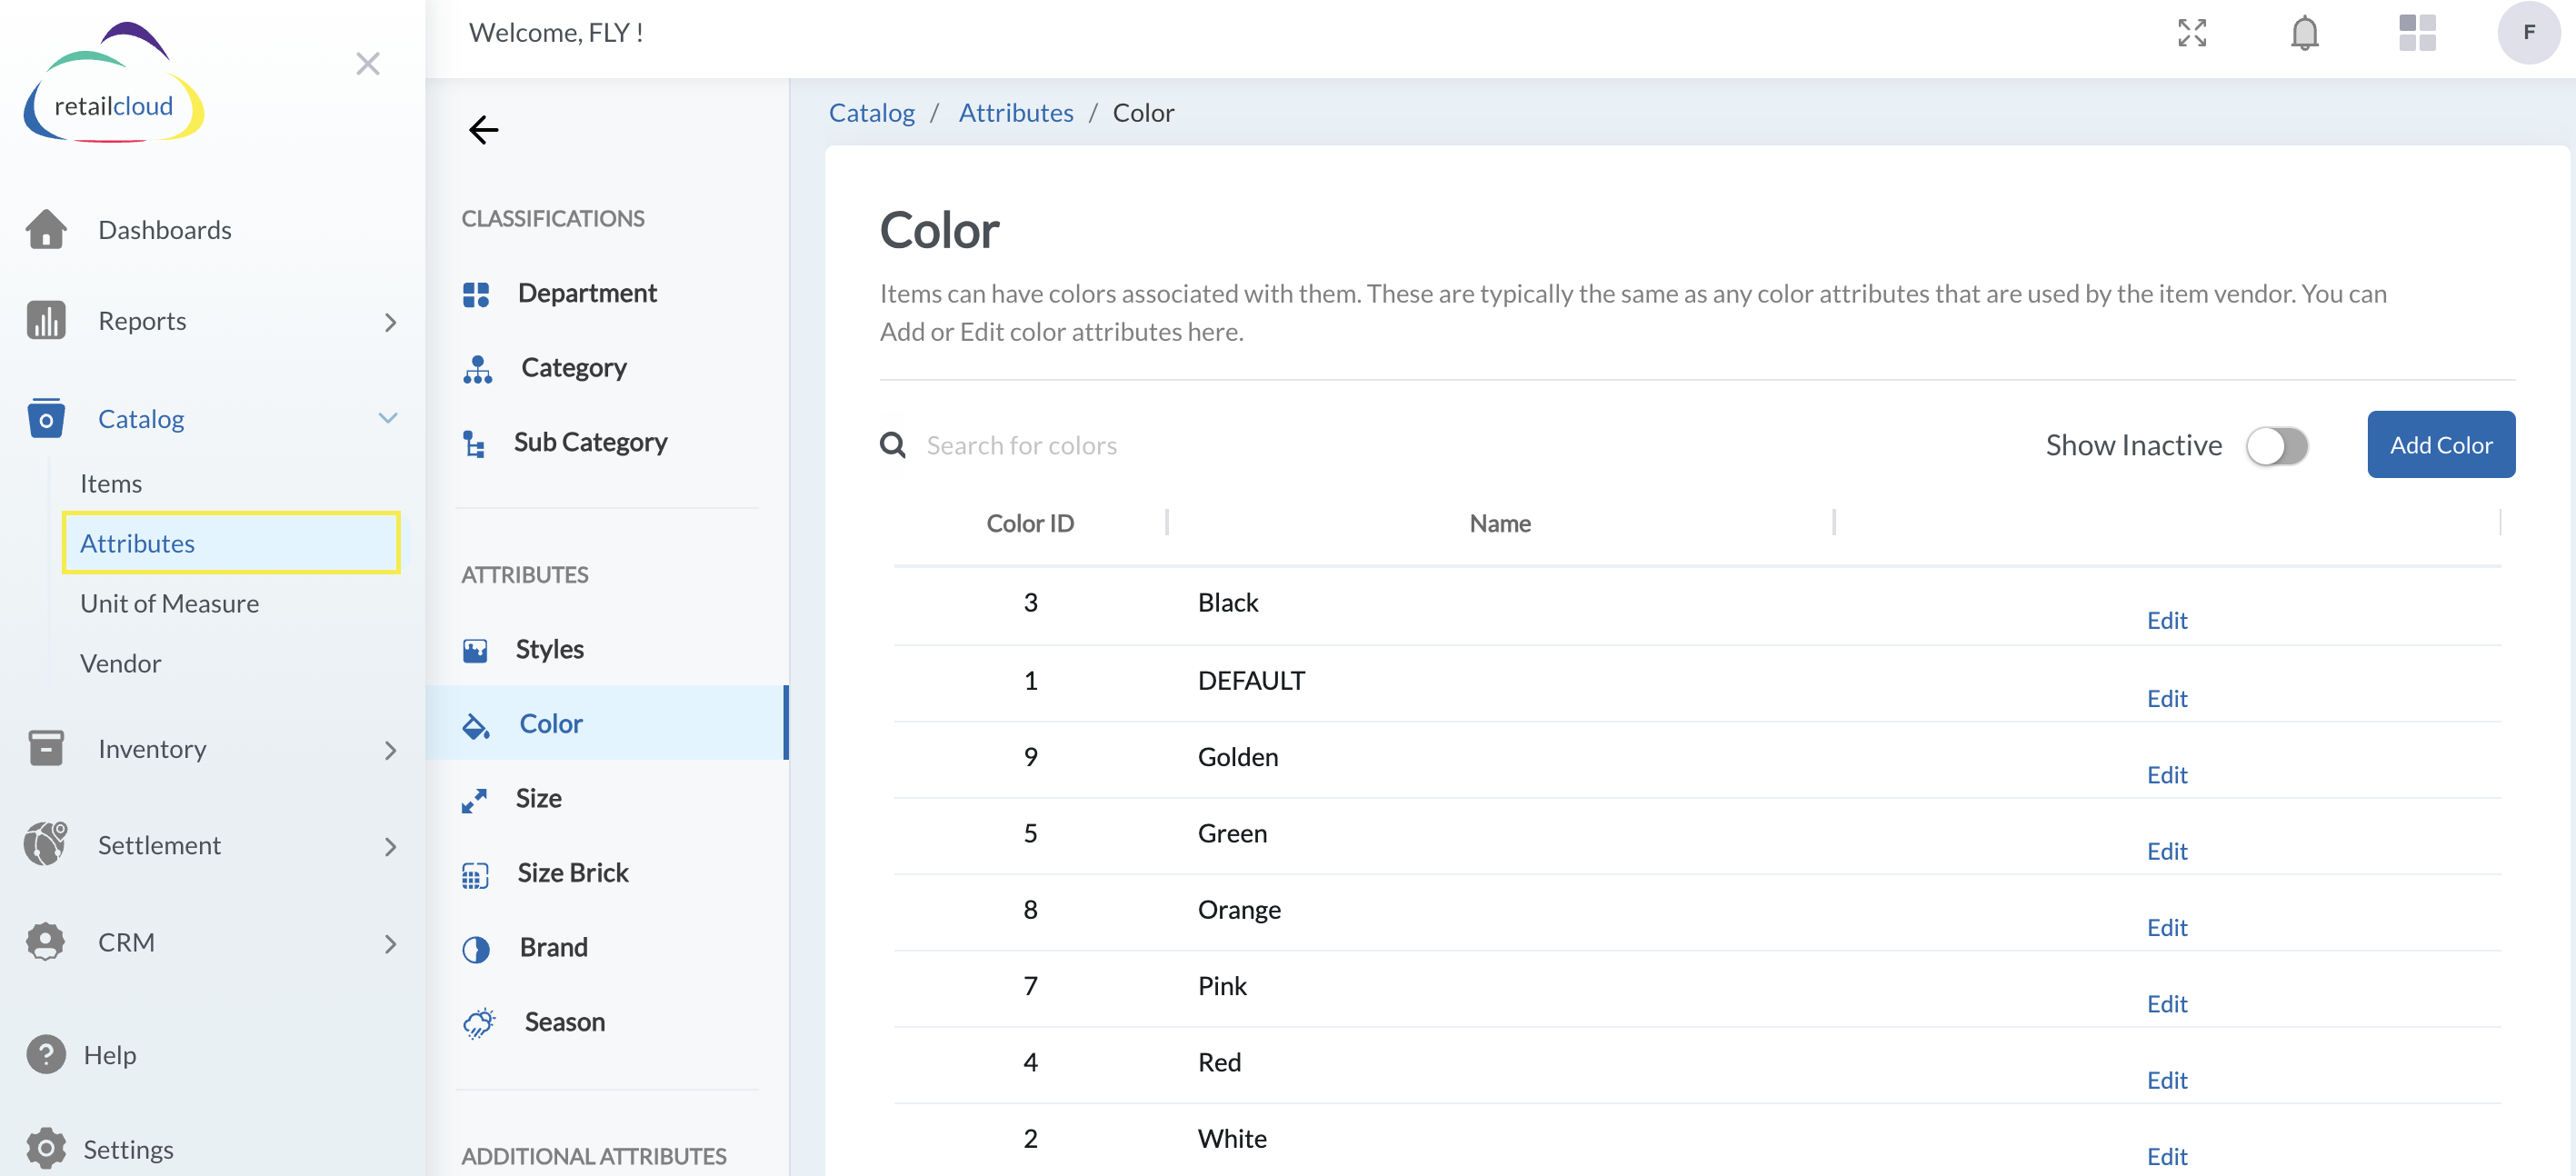
Task: Click the Catalog bag icon
Action: 46,418
